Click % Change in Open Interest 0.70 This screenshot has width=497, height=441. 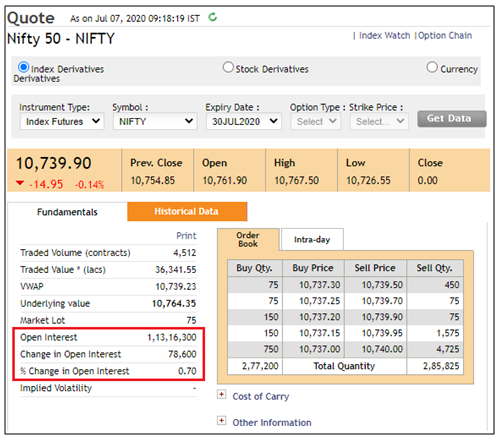(187, 371)
